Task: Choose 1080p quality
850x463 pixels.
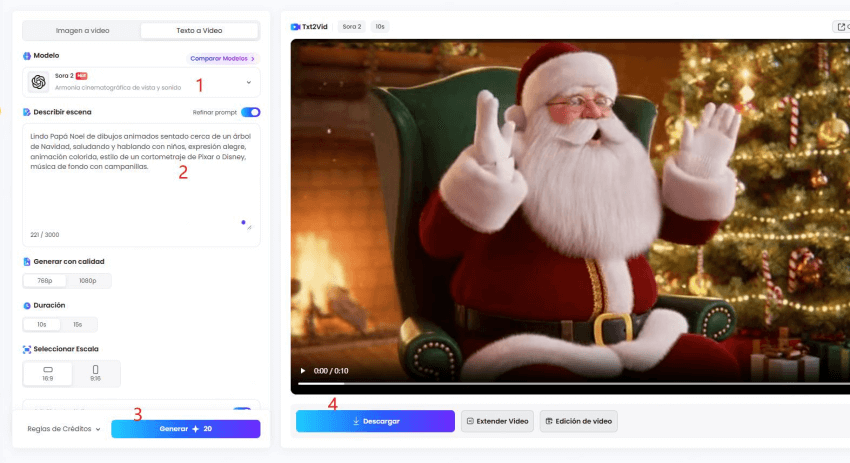Action: click(88, 281)
